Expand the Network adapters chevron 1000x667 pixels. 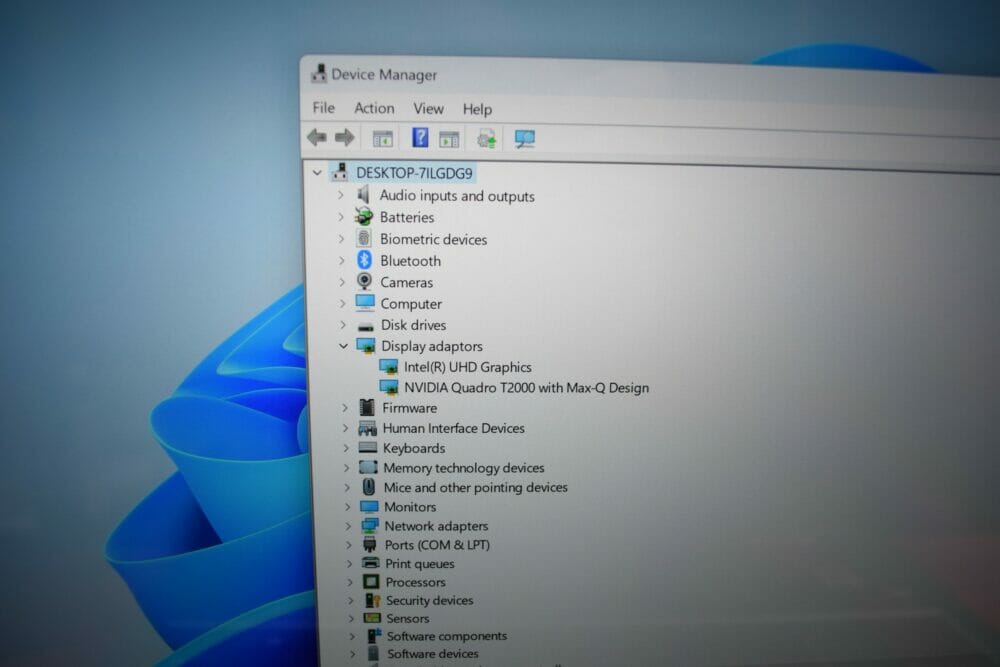348,526
